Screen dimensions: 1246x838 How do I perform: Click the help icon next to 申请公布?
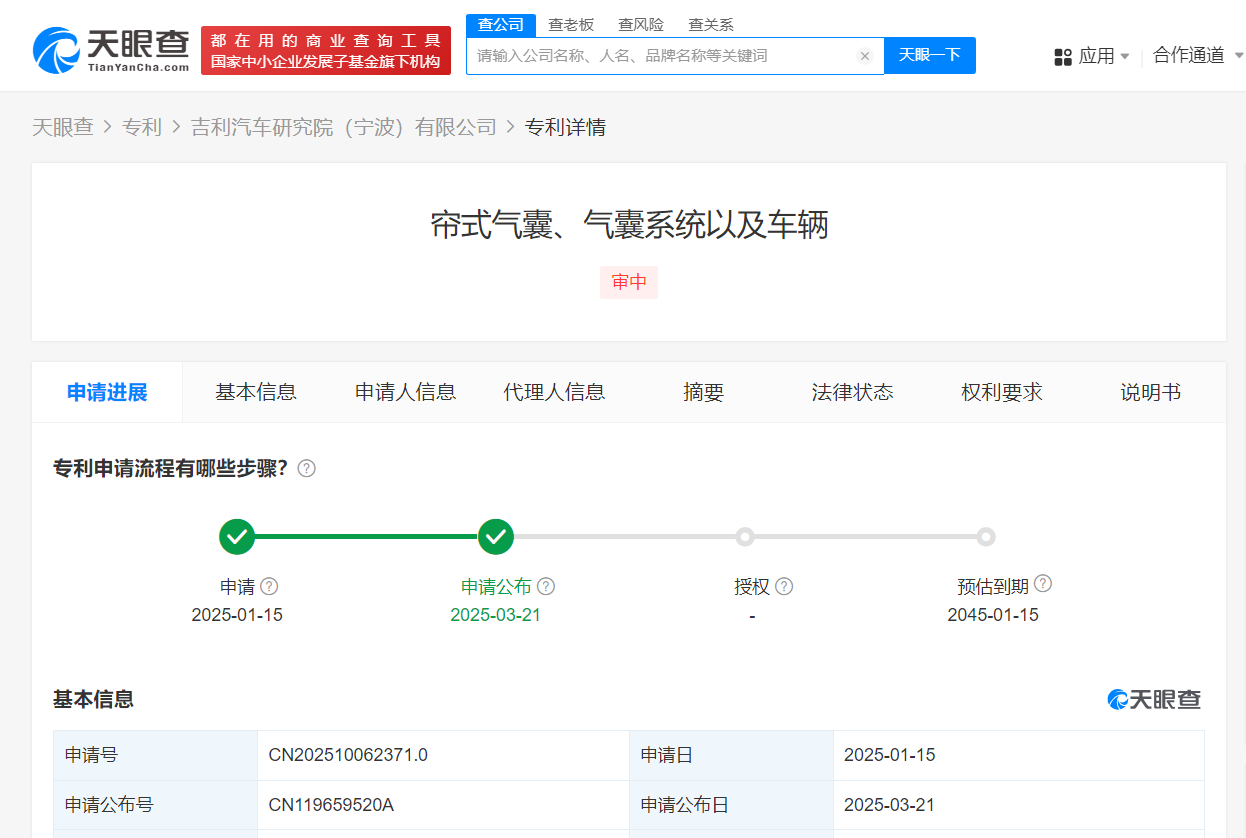[x=546, y=587]
